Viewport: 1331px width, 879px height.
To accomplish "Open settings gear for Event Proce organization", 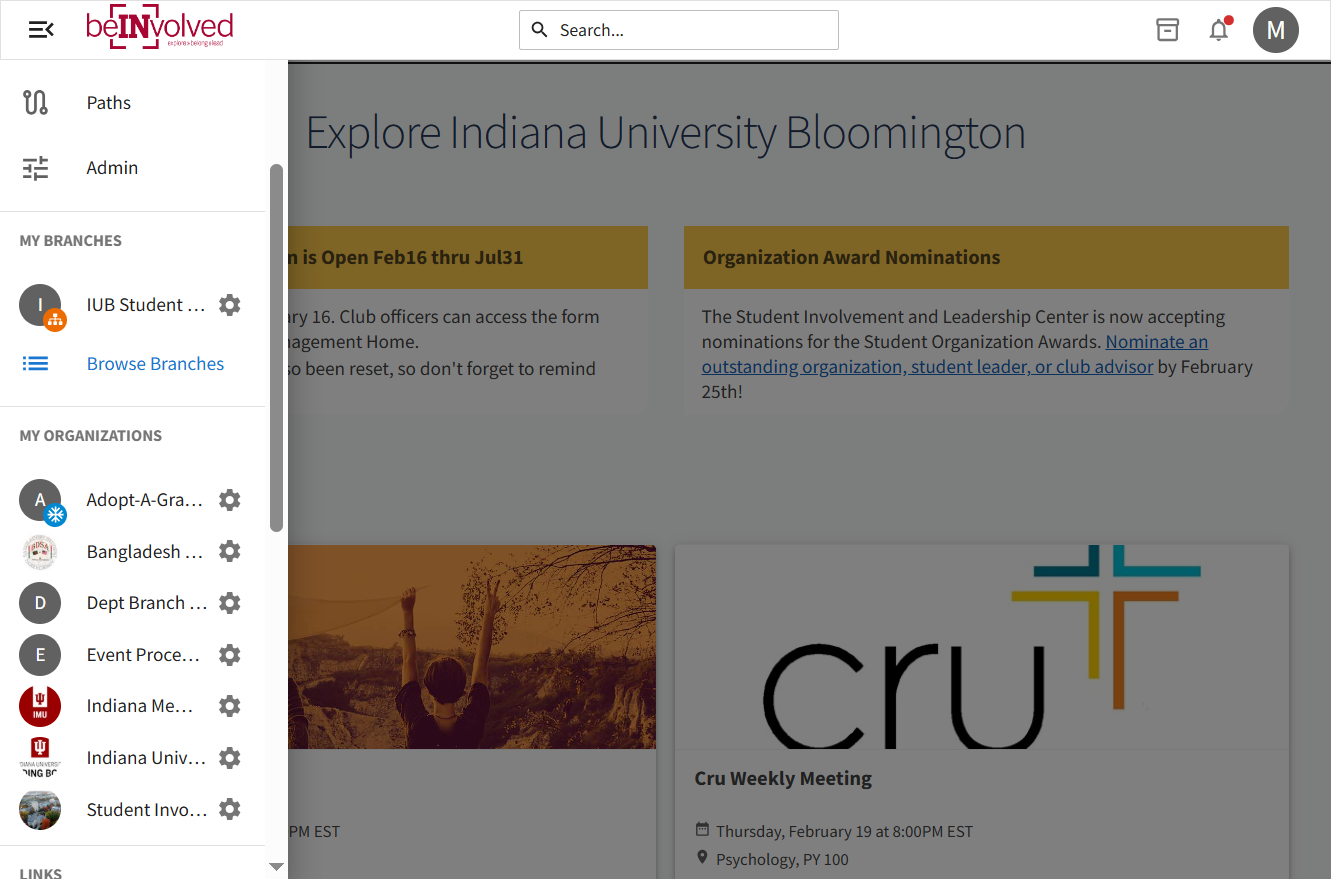I will 230,655.
